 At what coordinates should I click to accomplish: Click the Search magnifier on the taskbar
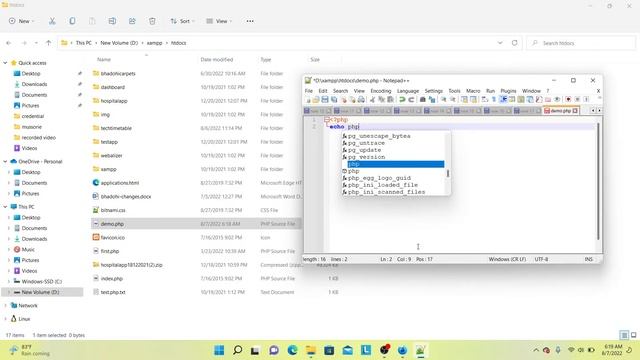tap(237, 350)
